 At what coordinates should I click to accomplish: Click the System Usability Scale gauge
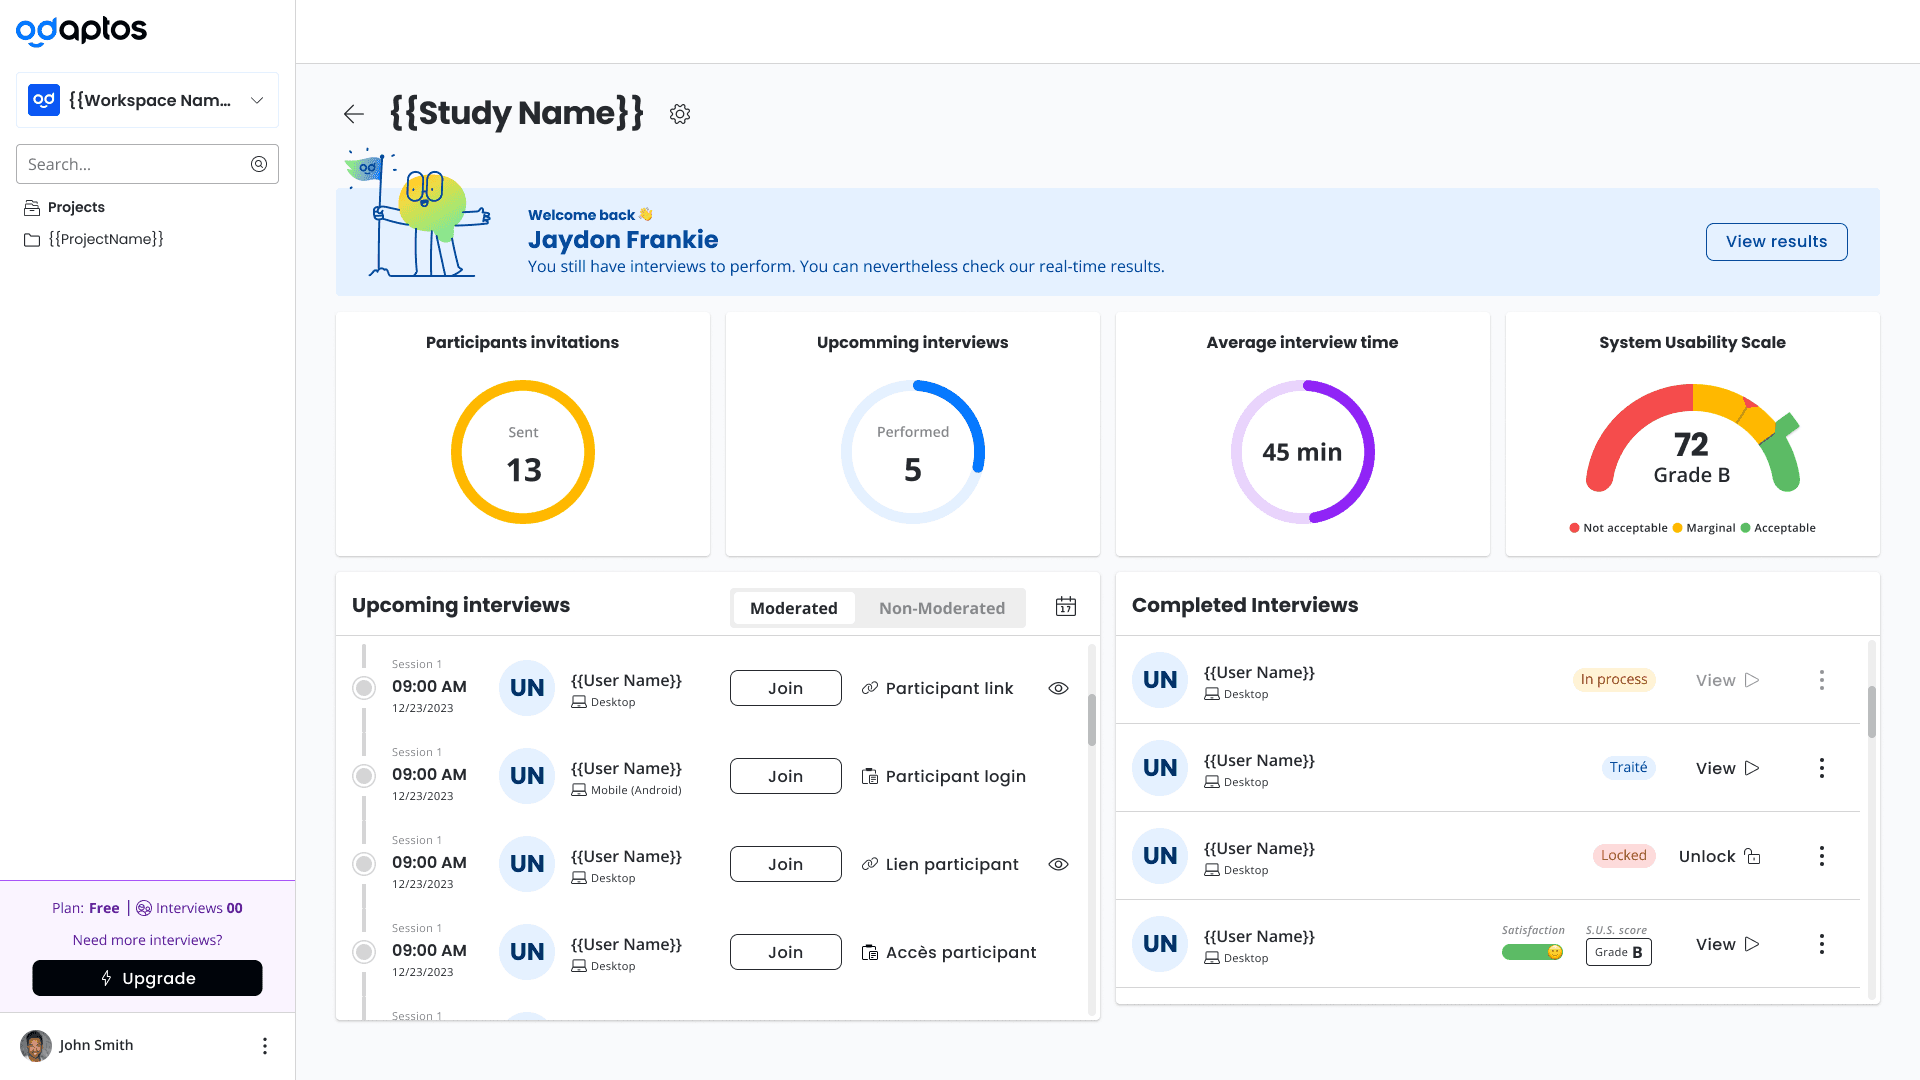tap(1692, 438)
